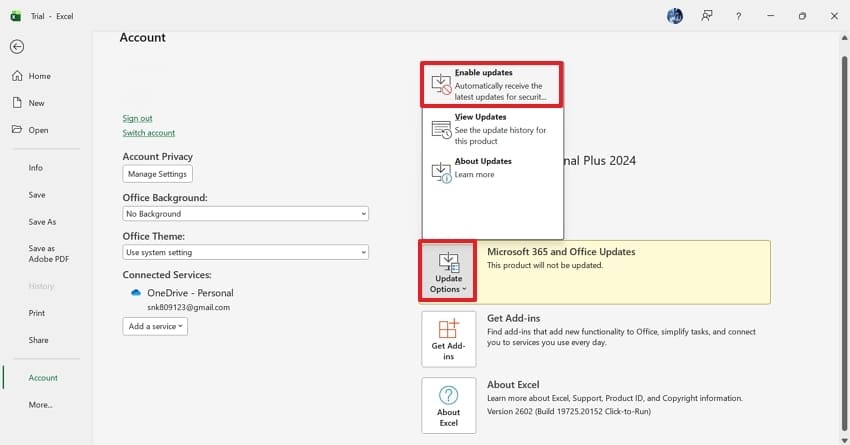Viewport: 850px width, 445px height.
Task: Click the Get Add-ins button label
Action: pos(448,351)
